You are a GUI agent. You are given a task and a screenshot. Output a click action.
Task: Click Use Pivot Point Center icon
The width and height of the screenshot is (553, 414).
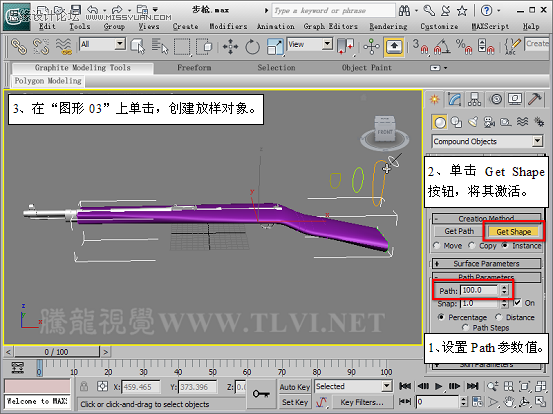pyautogui.click(x=345, y=46)
